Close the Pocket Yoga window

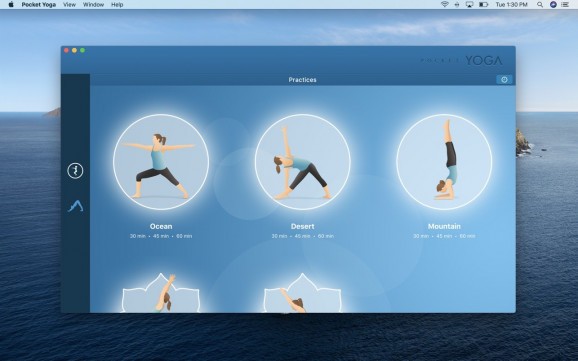coord(66,50)
